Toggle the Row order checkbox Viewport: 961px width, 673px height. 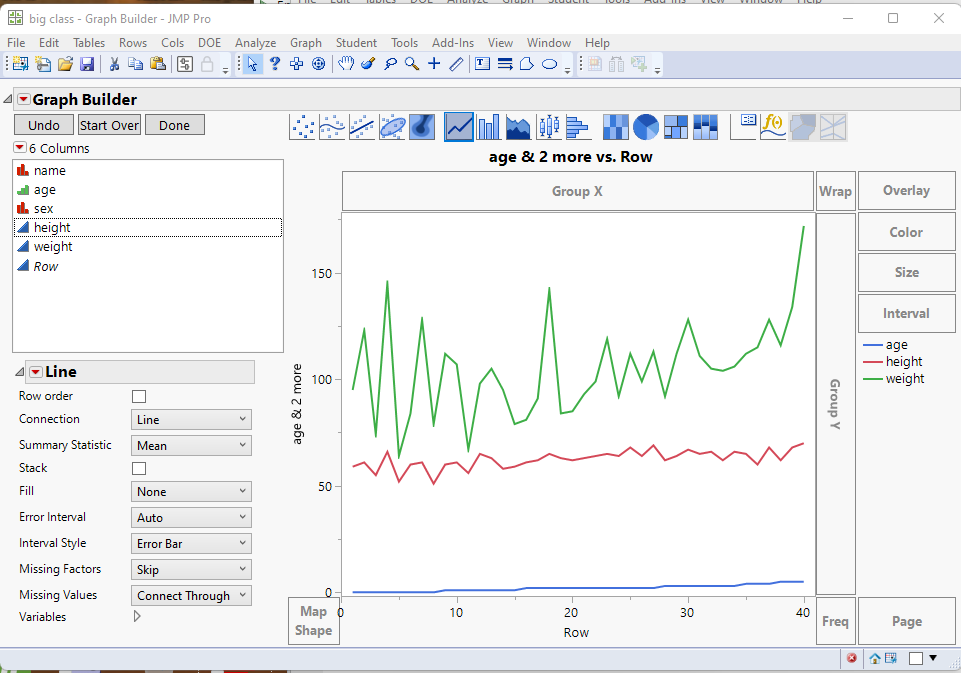pos(139,397)
